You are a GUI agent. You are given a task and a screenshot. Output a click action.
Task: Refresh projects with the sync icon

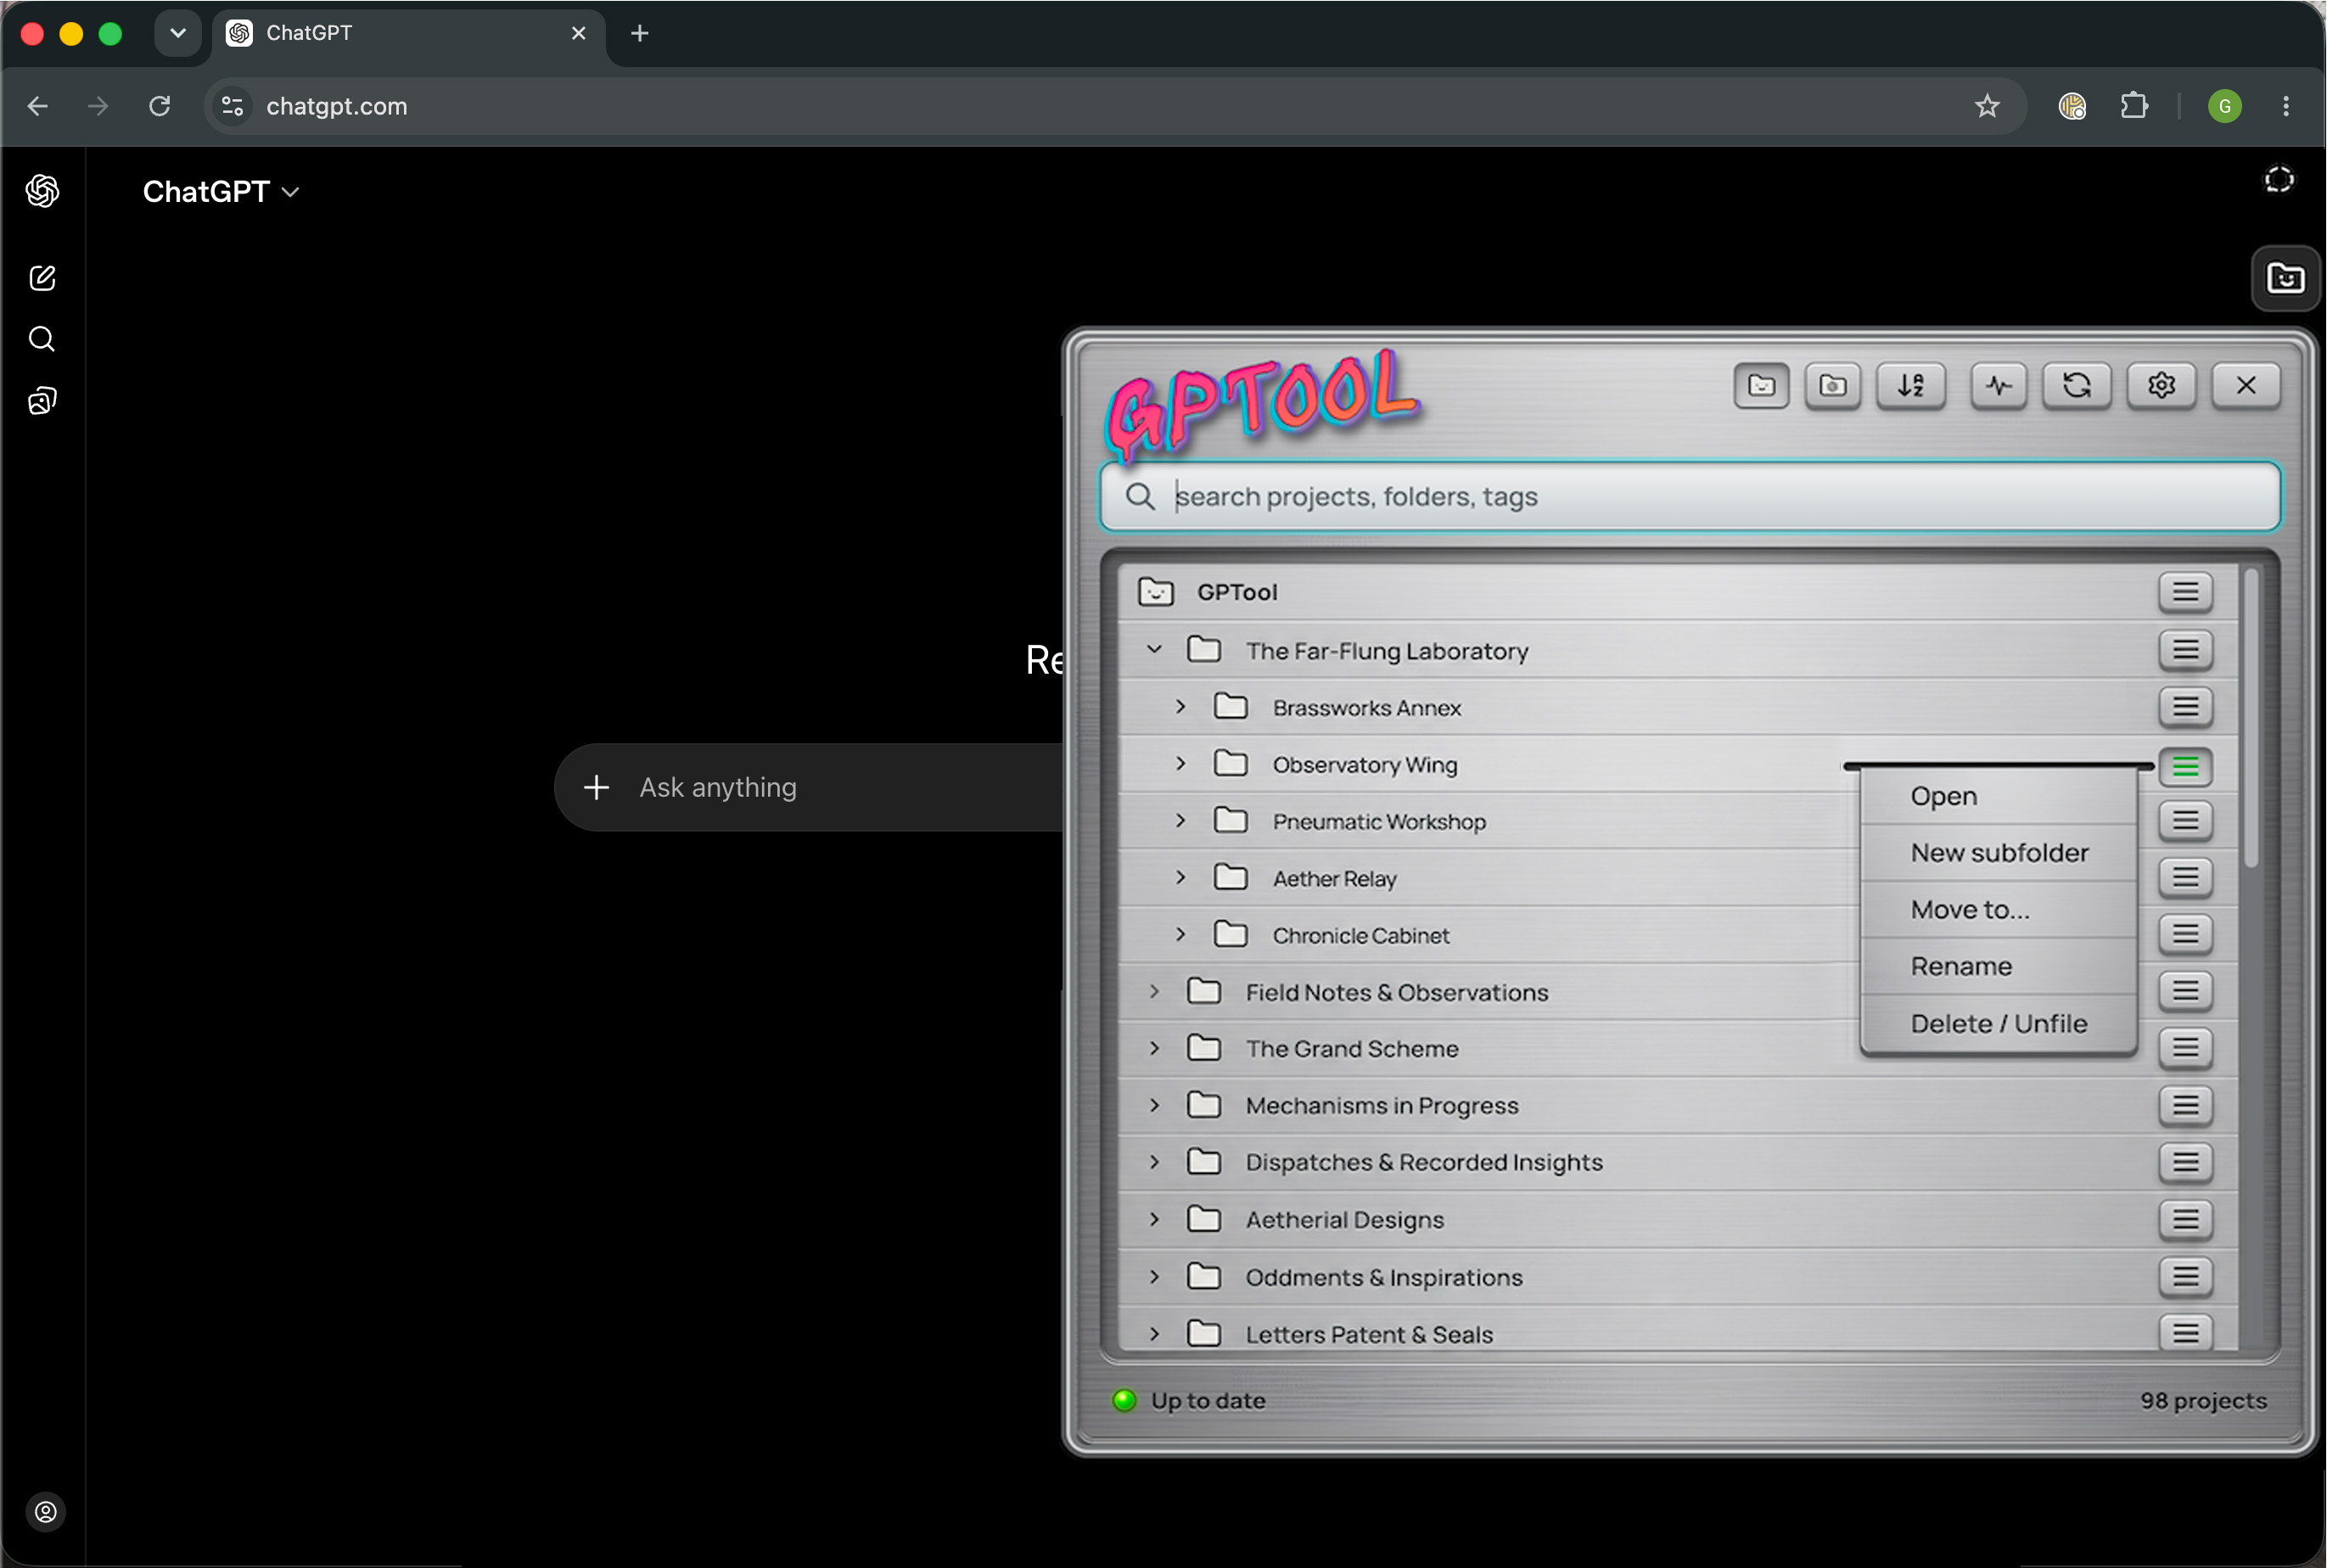[x=2076, y=385]
